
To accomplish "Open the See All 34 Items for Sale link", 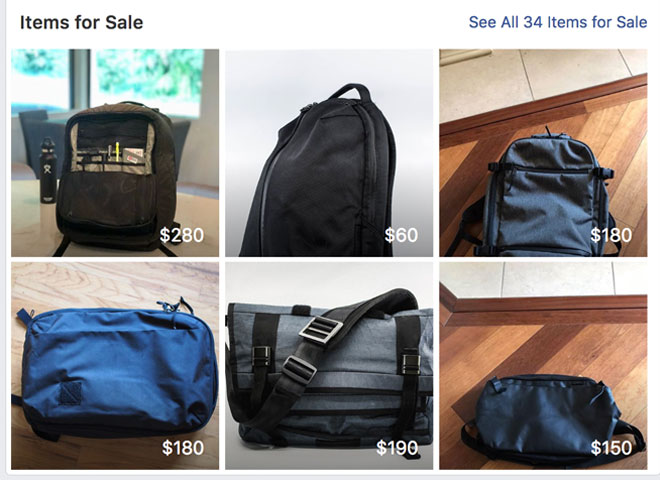I will coord(558,22).
